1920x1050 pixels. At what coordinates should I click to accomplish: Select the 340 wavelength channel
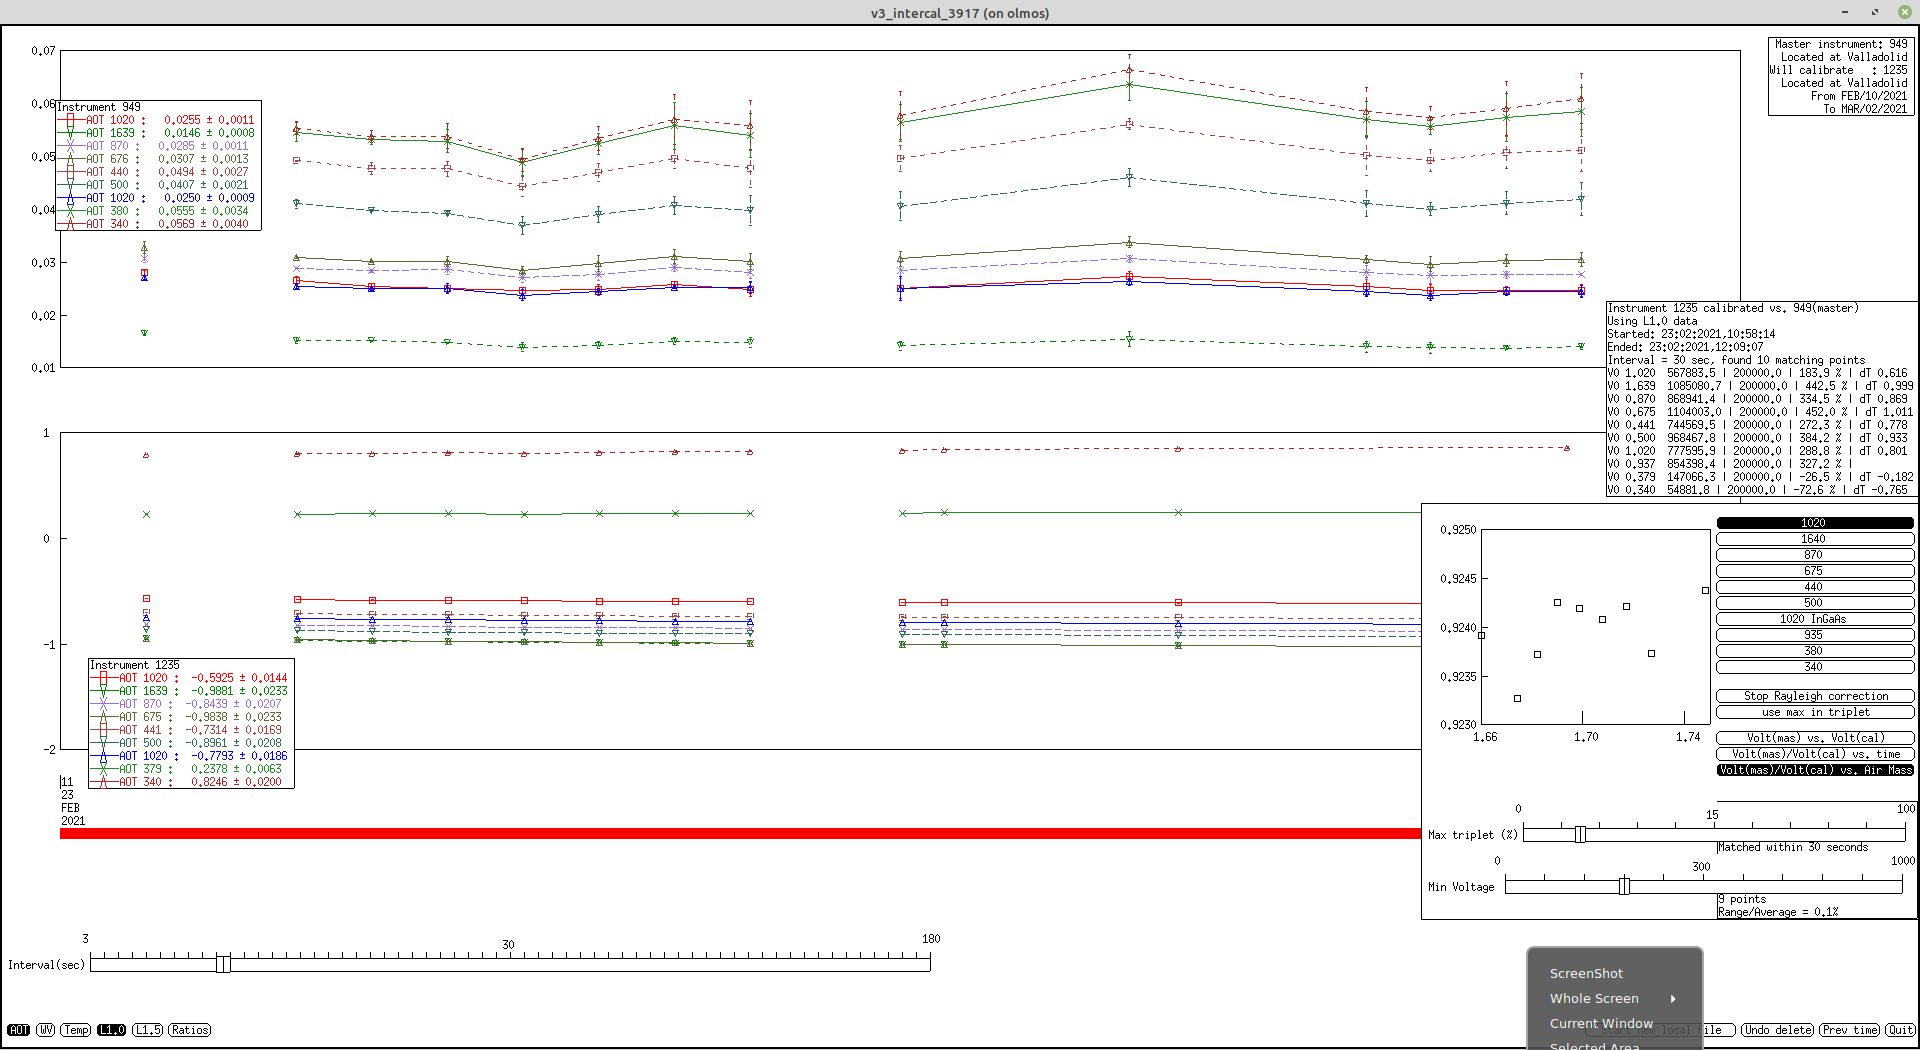(x=1814, y=667)
